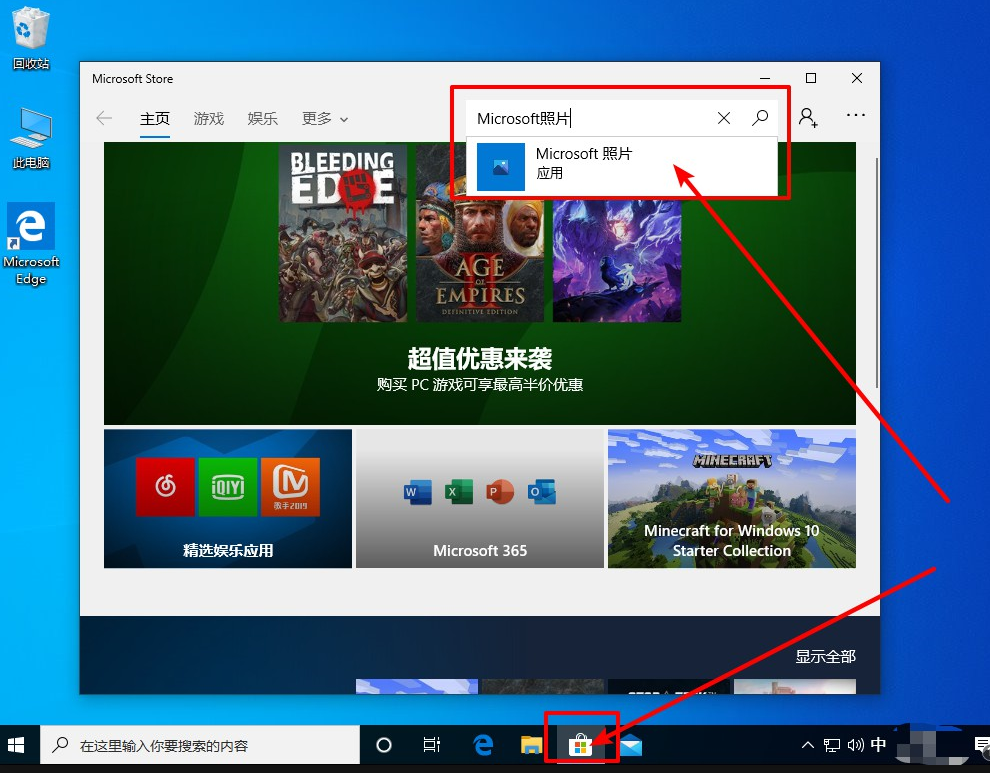Open the Recycle Bin desktop icon
This screenshot has height=773, width=990.
click(x=30, y=39)
